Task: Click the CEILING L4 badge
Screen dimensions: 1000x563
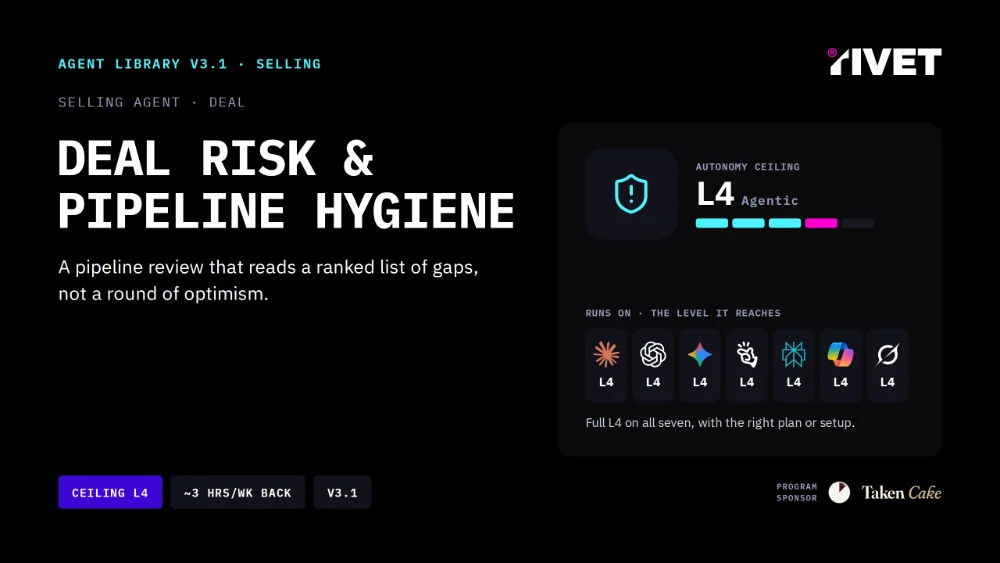Action: [x=110, y=492]
